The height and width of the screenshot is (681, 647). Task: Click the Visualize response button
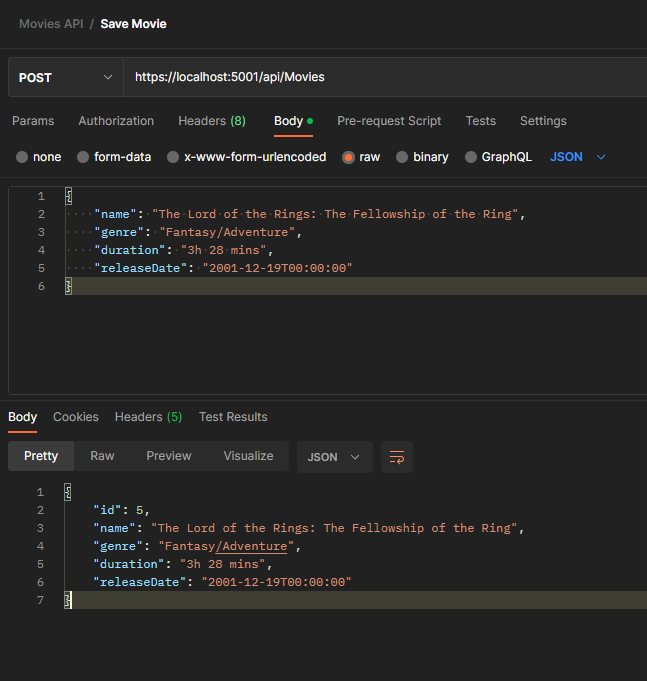click(x=248, y=456)
